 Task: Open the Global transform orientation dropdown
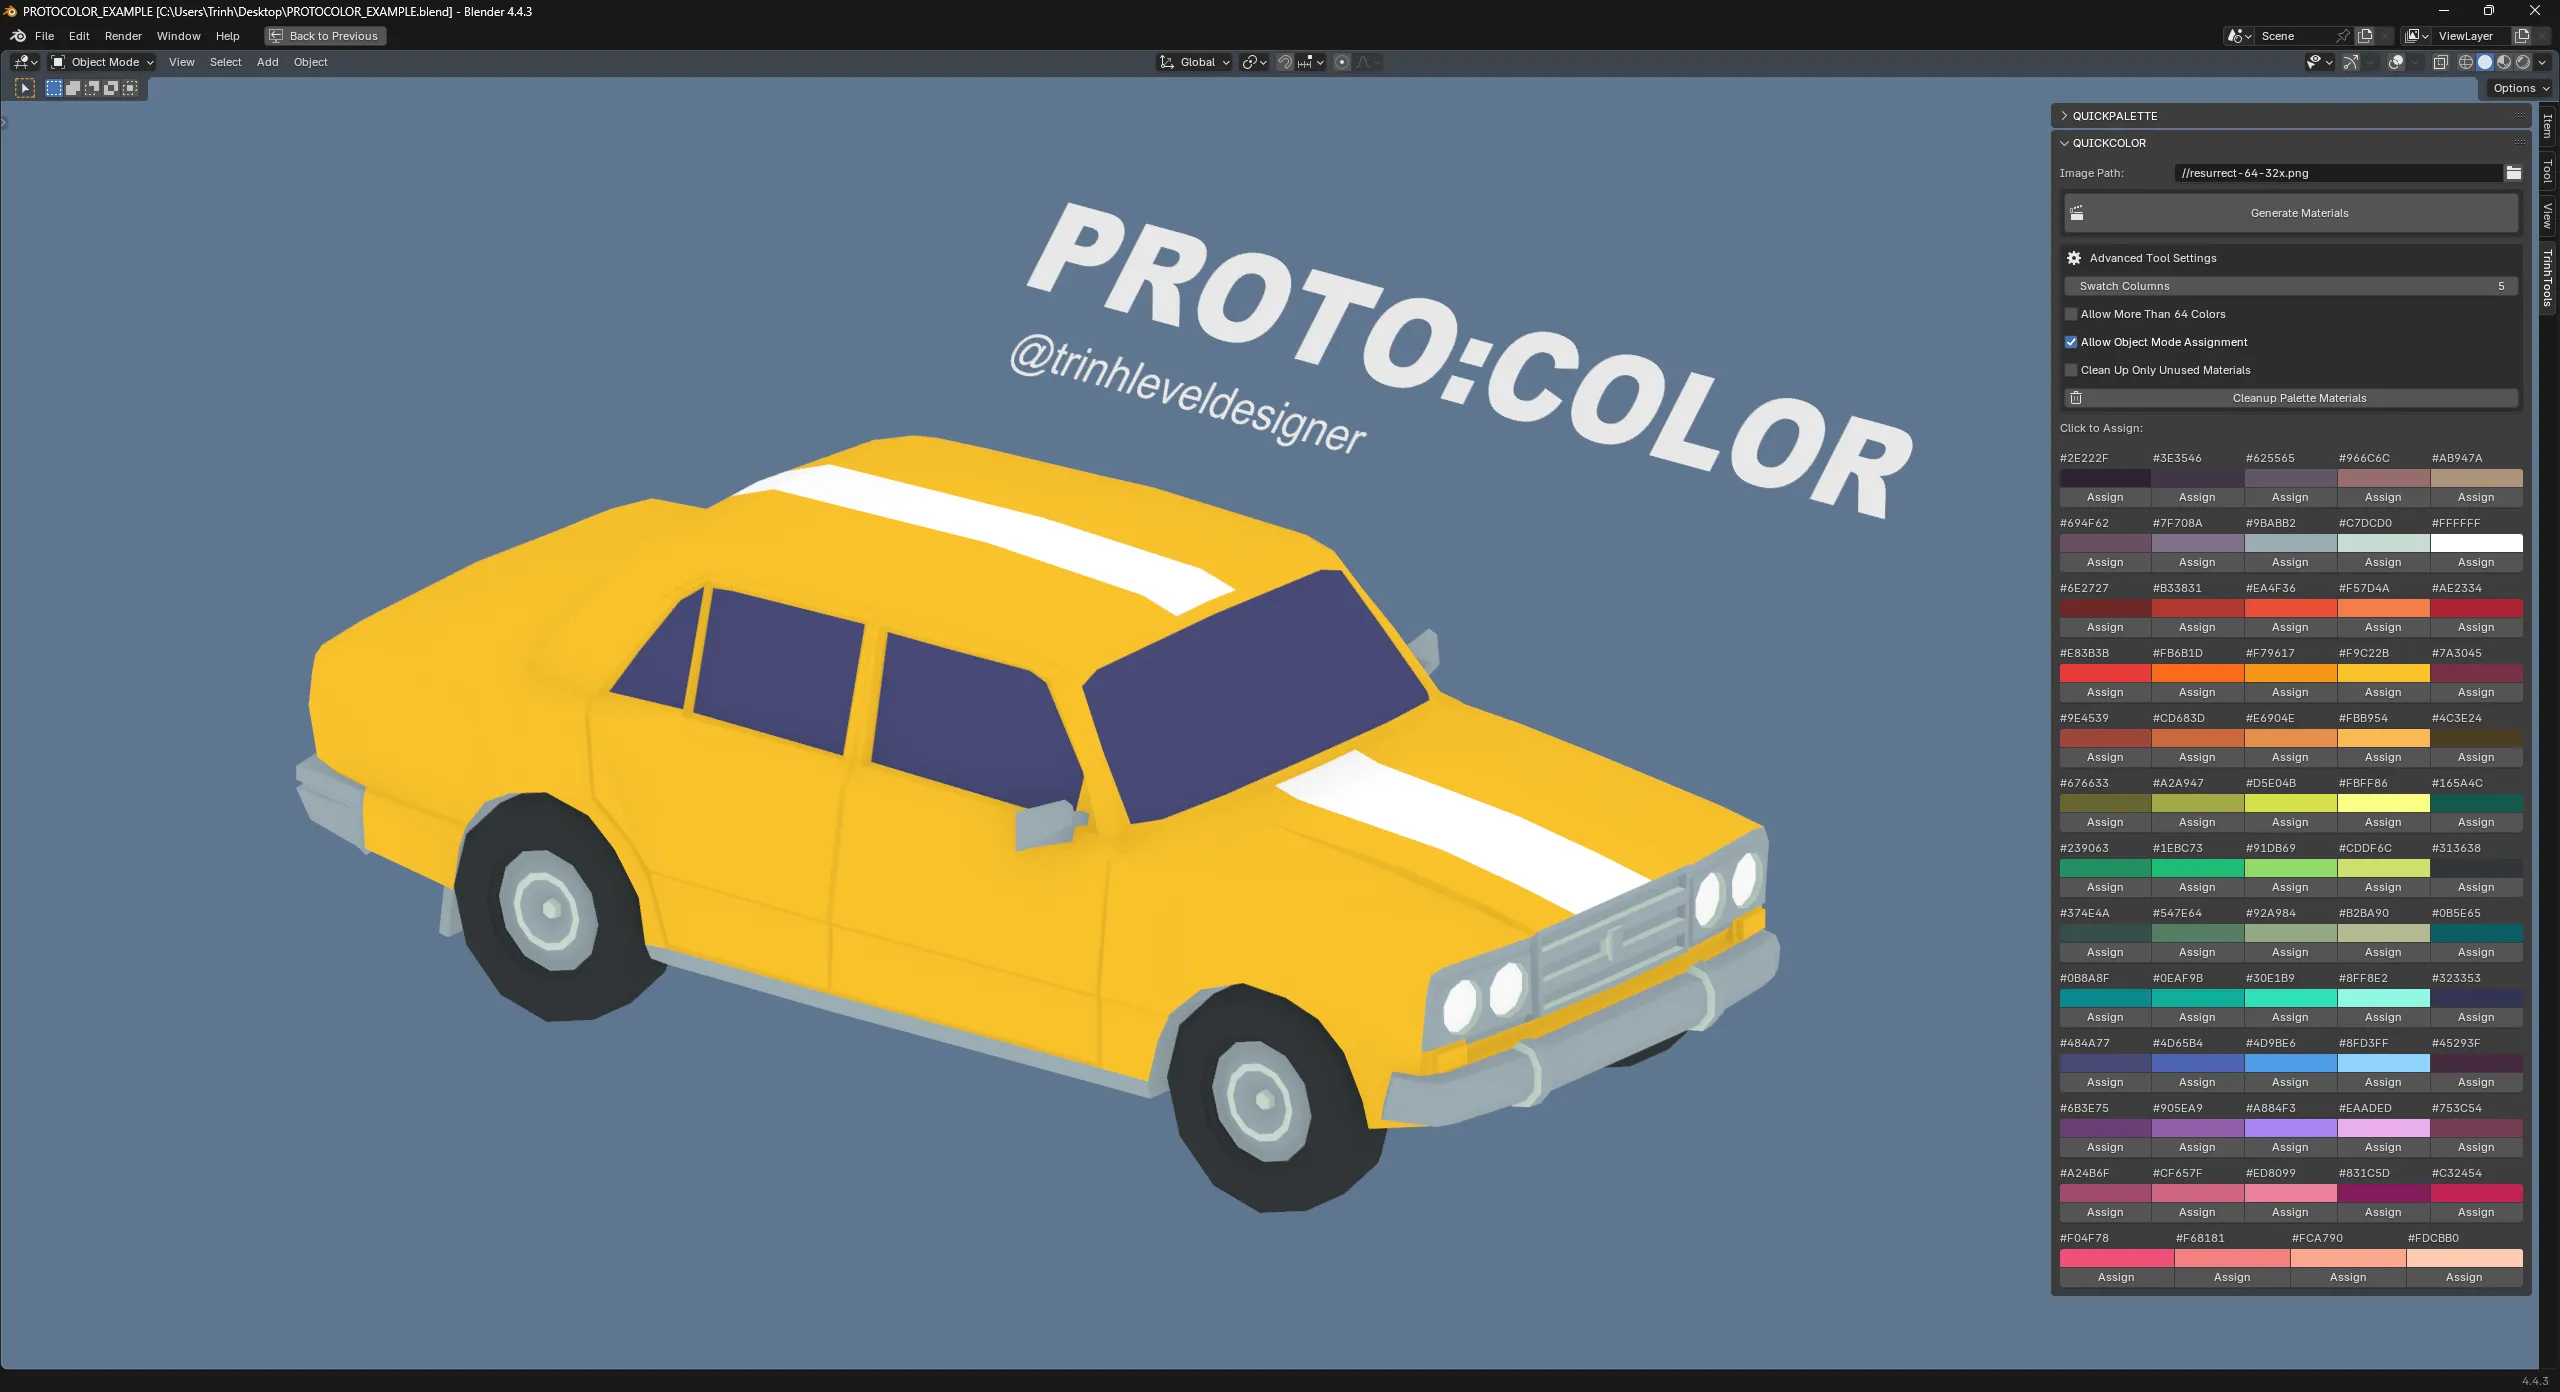[1196, 62]
